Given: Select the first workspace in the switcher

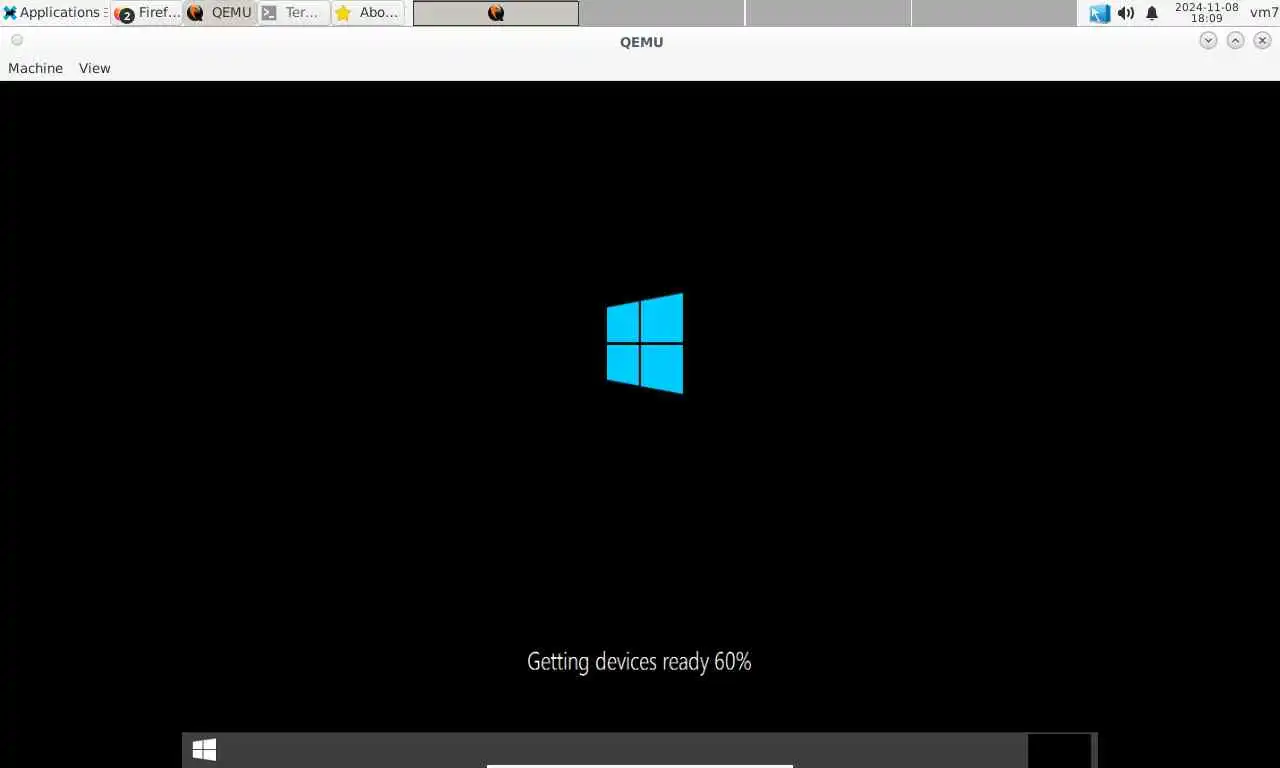Looking at the screenshot, I should [x=496, y=13].
